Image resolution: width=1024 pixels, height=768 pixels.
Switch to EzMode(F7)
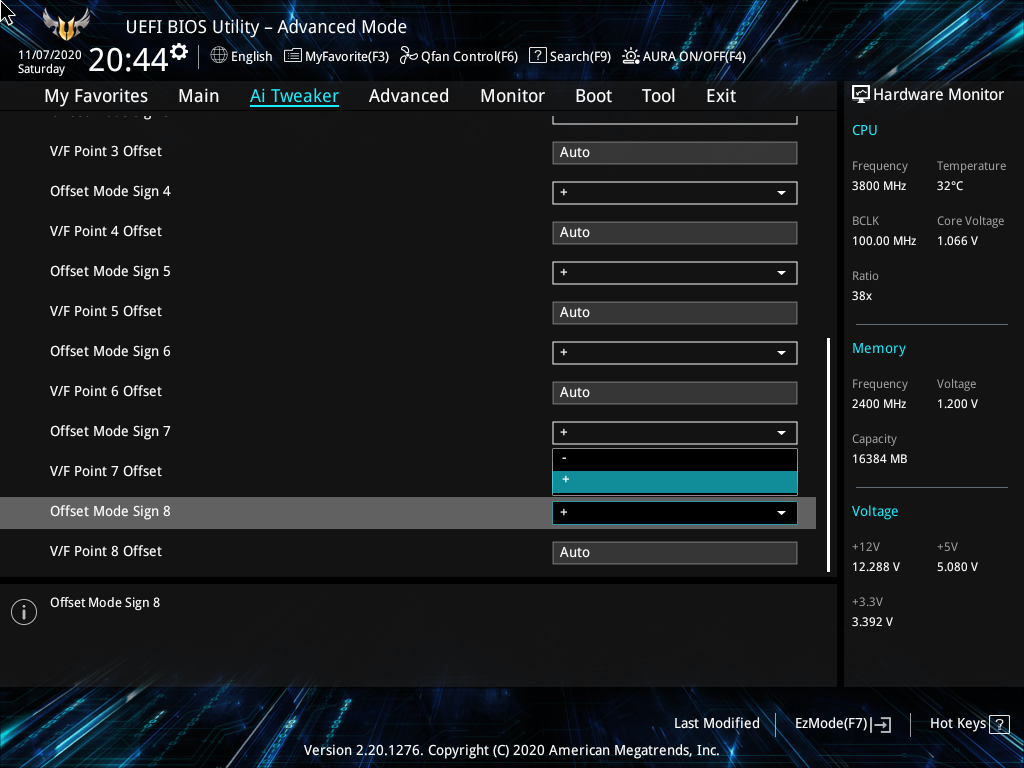842,724
